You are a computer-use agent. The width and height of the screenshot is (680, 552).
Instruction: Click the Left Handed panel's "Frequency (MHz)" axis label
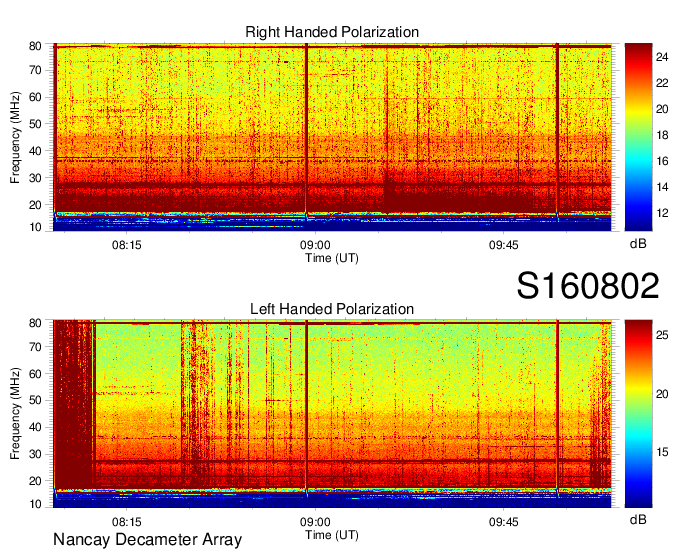15,414
